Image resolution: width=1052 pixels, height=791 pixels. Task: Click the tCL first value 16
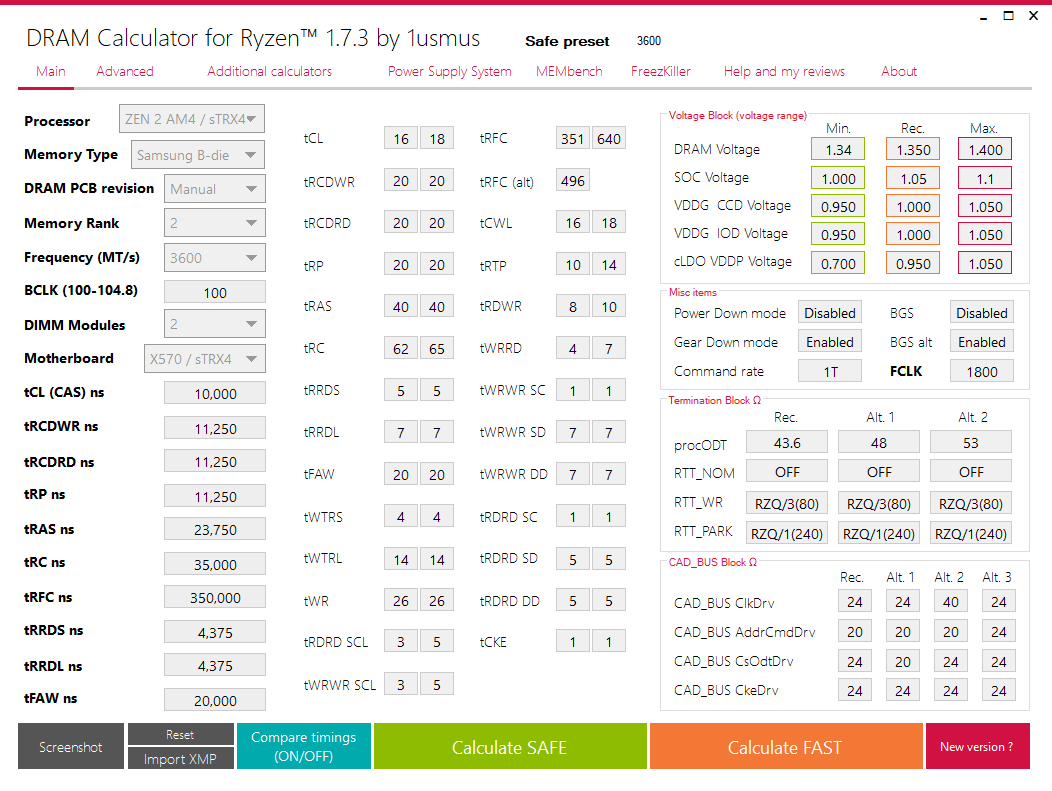[x=401, y=138]
